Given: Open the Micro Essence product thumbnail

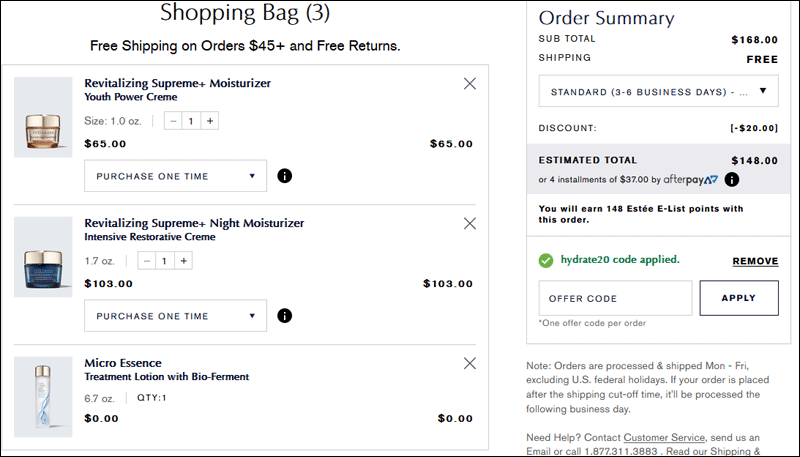Looking at the screenshot, I should [x=43, y=397].
